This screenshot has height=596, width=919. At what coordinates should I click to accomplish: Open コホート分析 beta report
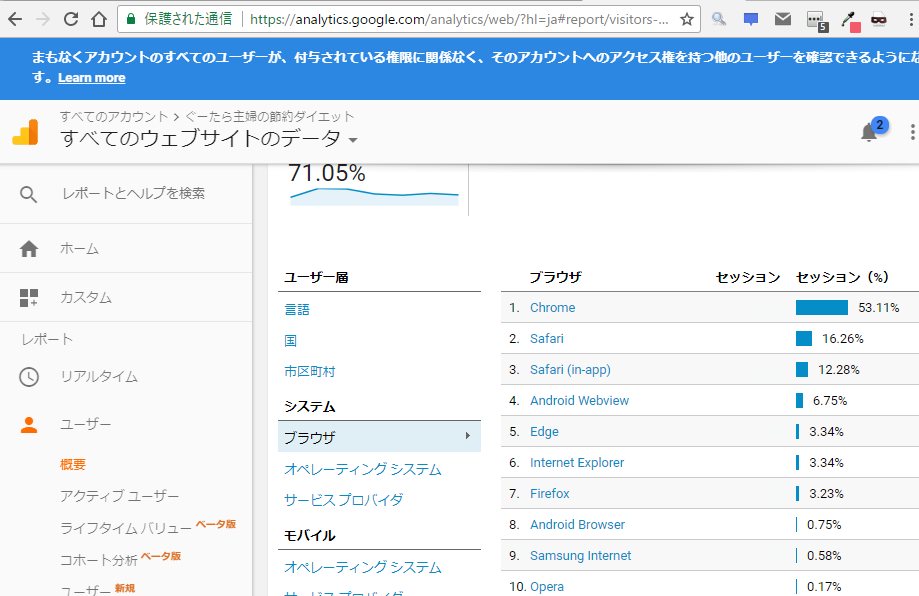98,560
